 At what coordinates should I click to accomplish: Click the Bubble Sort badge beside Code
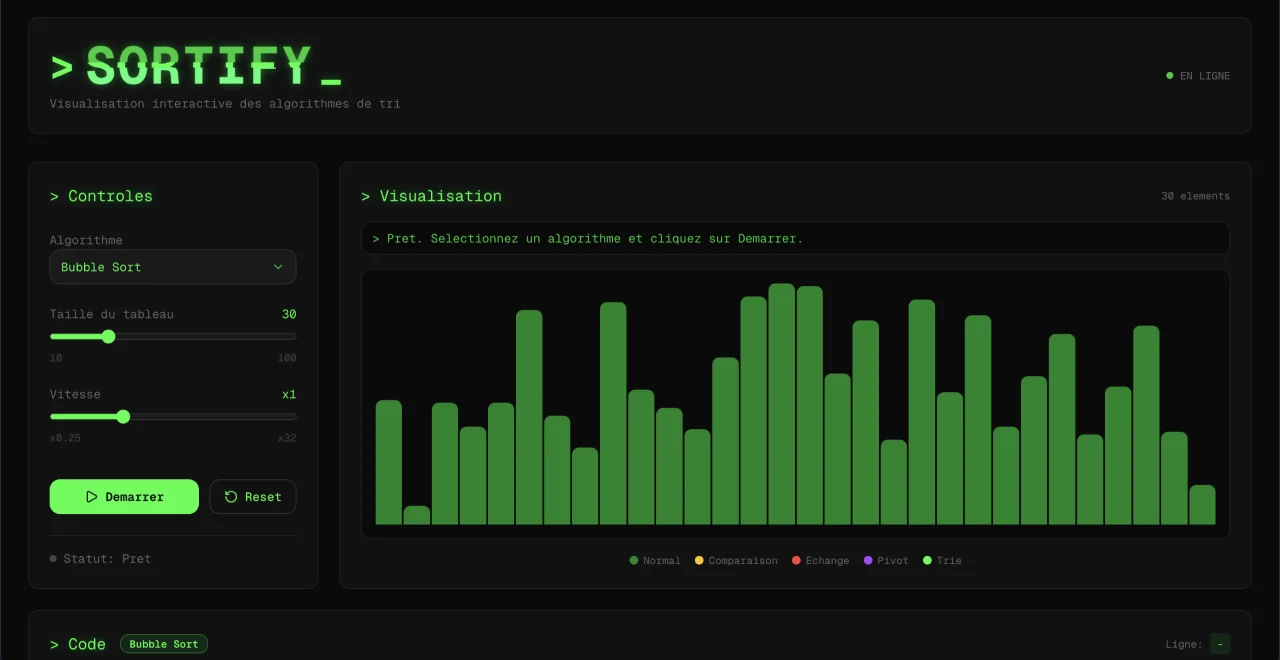[164, 644]
